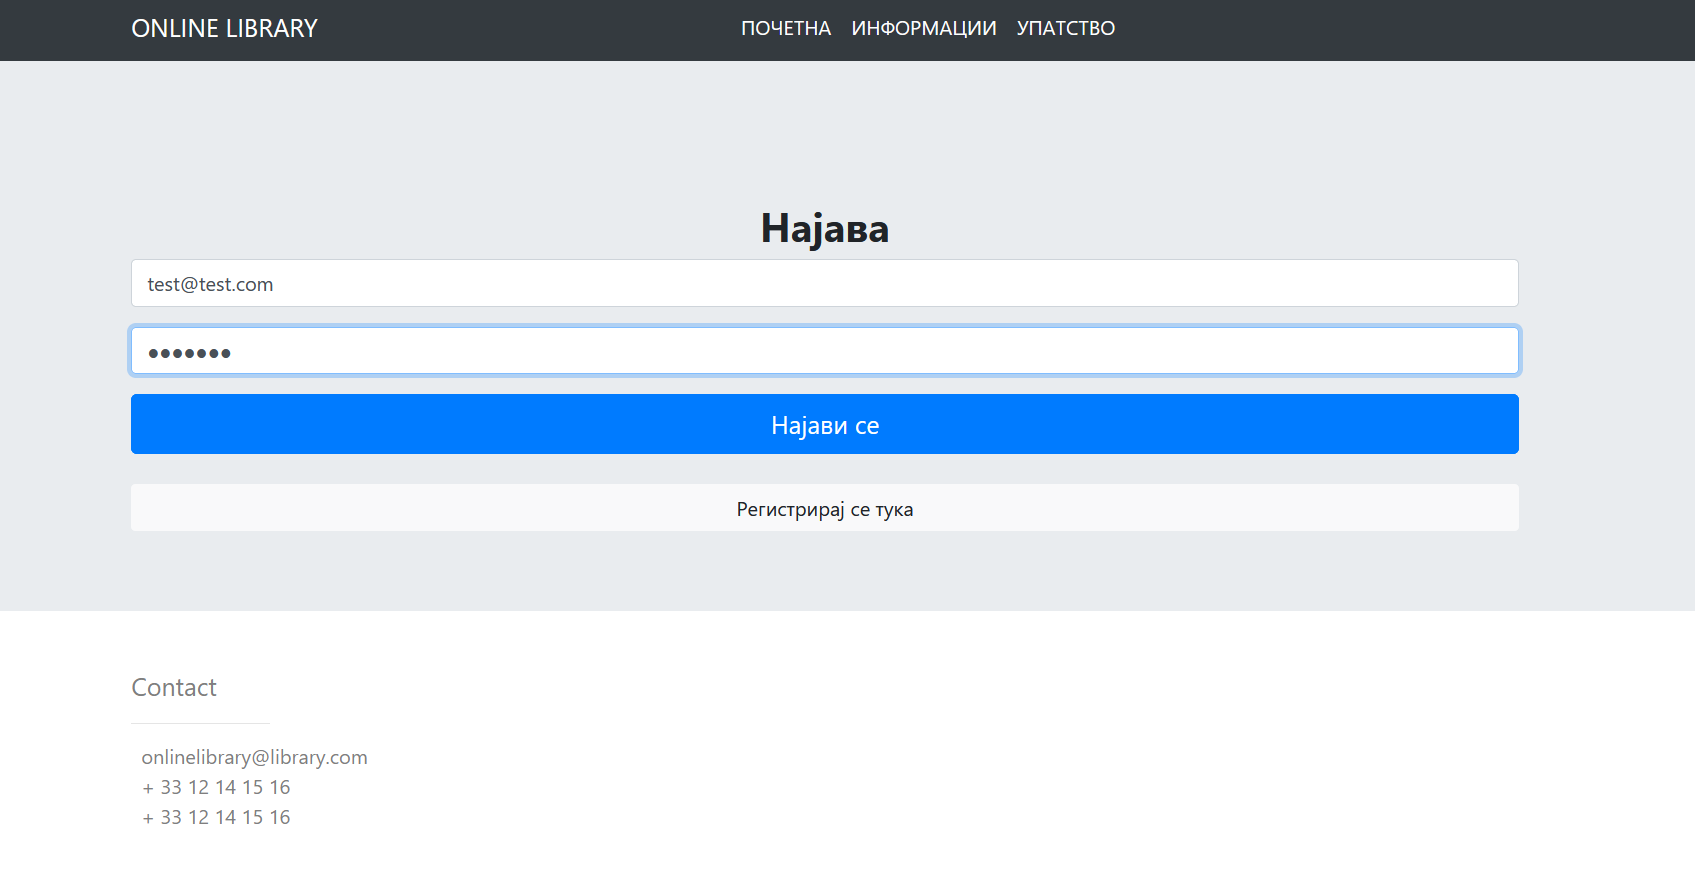Focus the email field containing test@test.com
Screen dimensions: 1695x871
coord(824,284)
